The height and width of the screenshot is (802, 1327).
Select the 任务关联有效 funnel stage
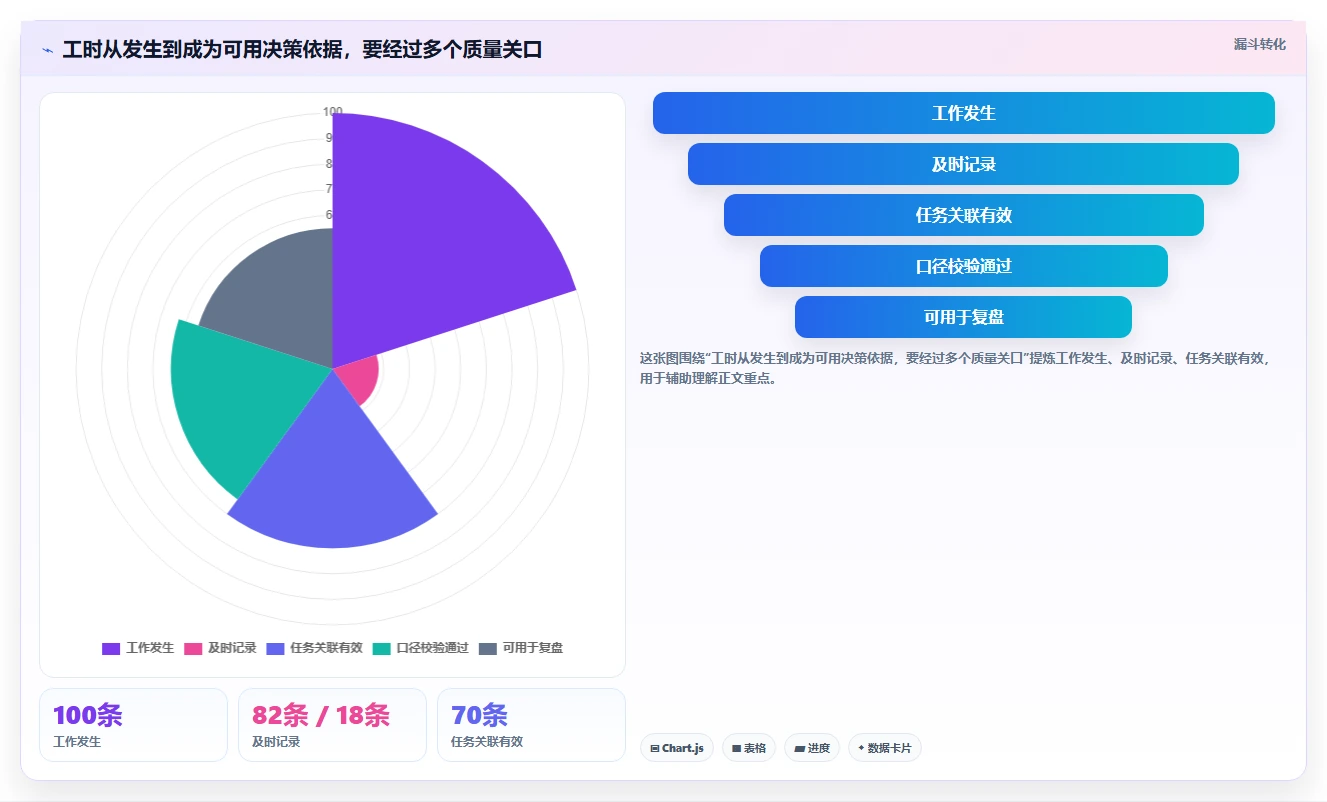tap(964, 215)
